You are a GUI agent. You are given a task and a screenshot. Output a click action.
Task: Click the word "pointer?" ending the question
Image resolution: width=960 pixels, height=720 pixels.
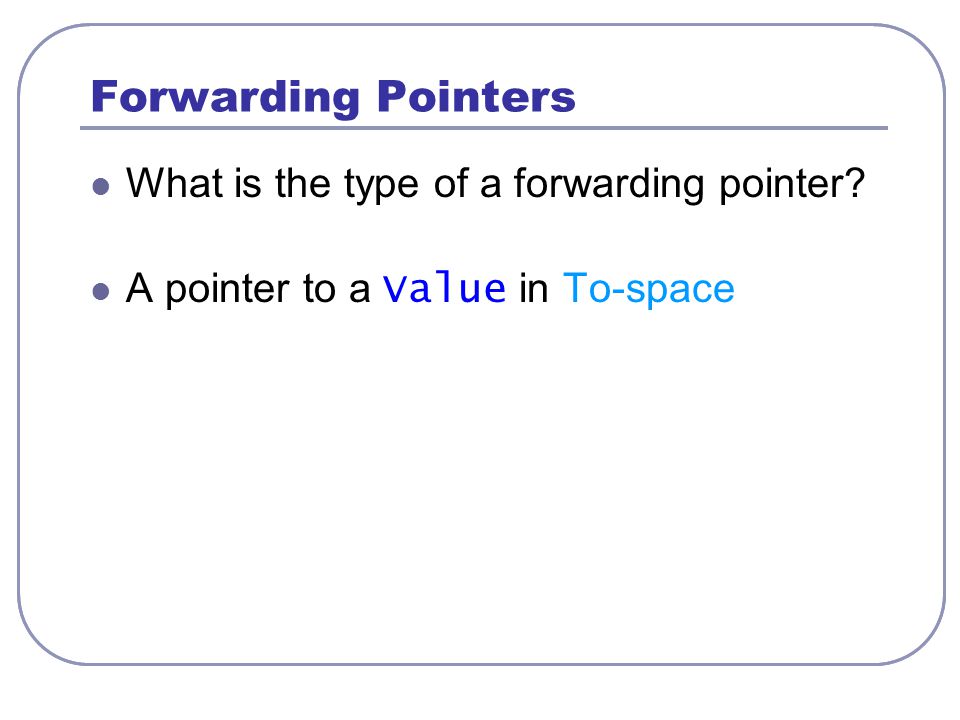pyautogui.click(x=792, y=185)
